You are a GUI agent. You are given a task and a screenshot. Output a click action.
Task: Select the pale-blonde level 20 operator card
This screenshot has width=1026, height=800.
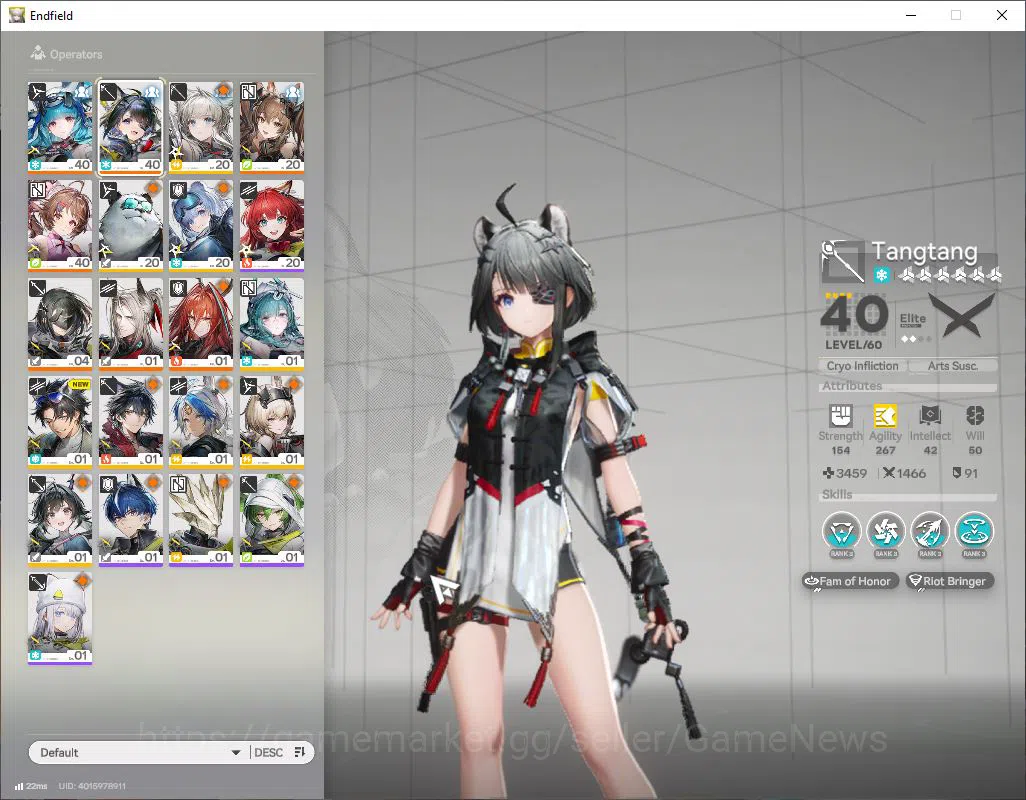pyautogui.click(x=201, y=128)
